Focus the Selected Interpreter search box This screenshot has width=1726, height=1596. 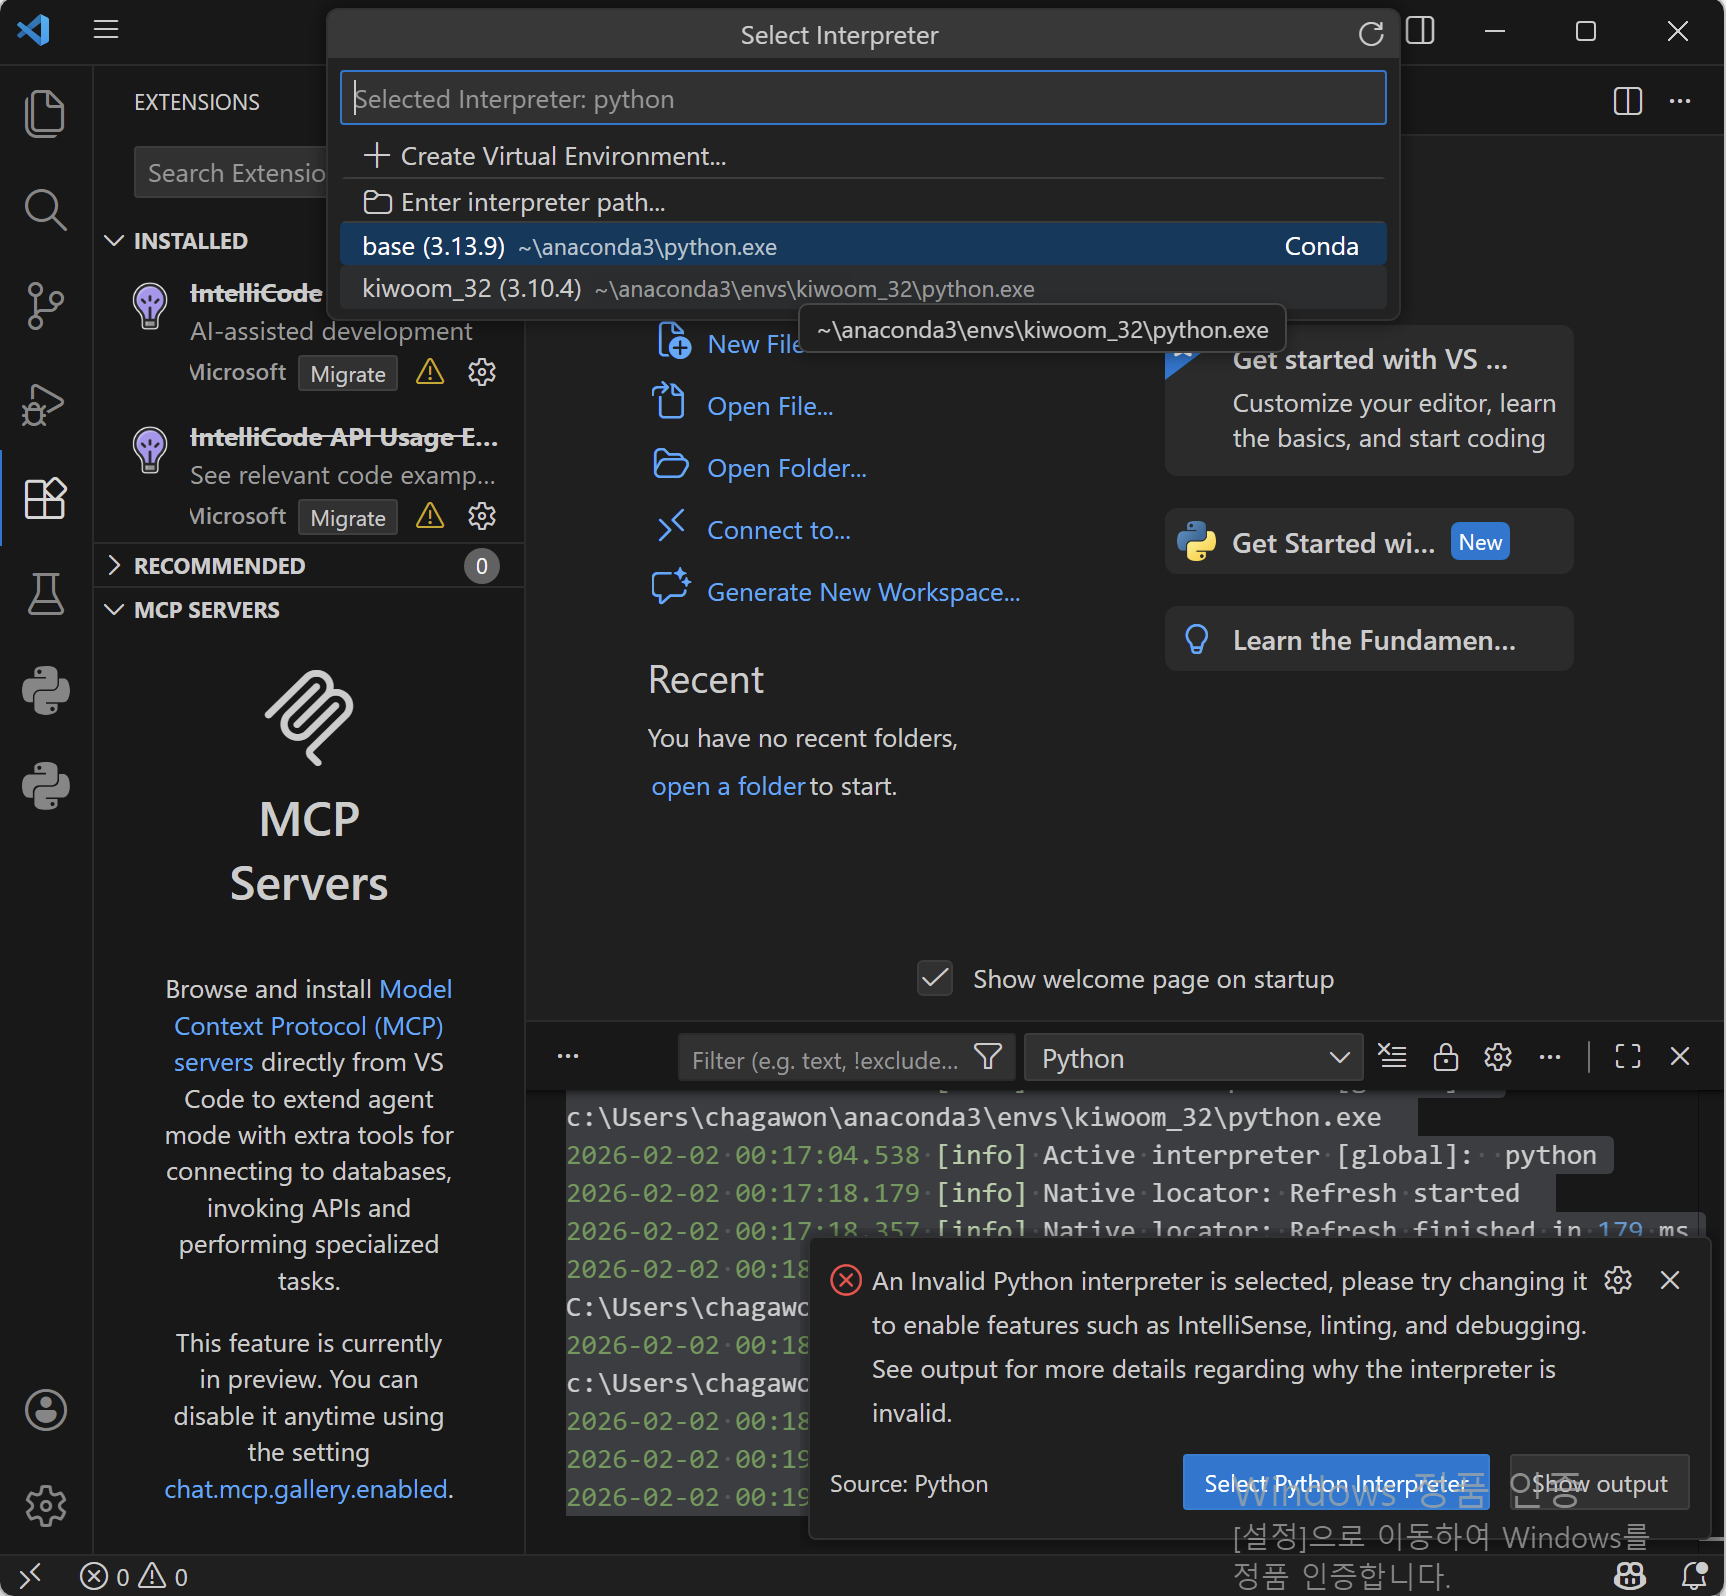[863, 99]
